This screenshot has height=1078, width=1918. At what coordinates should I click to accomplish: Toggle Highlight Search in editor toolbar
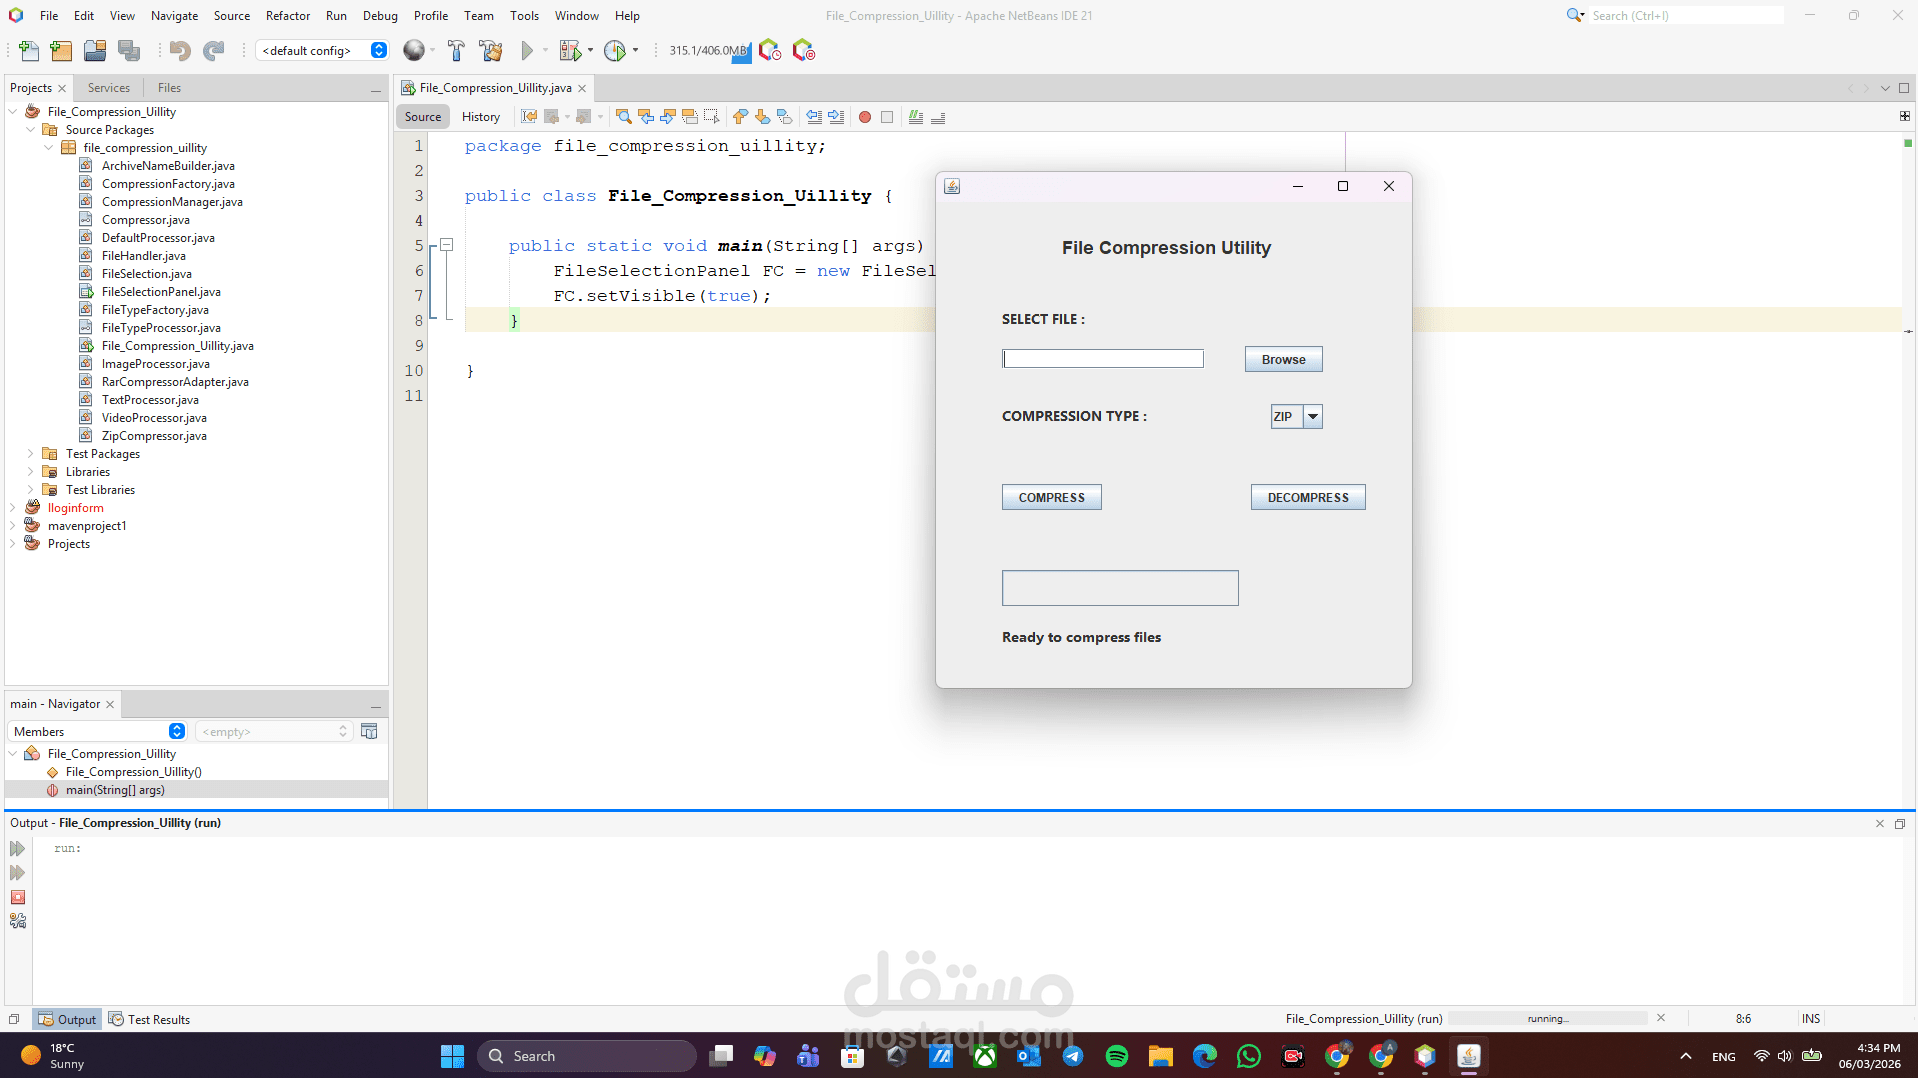[x=690, y=117]
